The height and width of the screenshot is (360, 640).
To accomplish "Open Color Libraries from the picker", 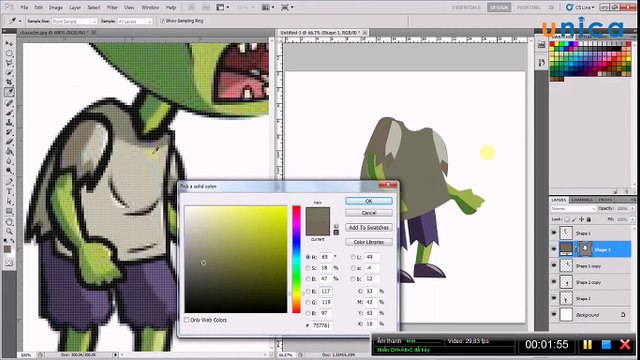I will click(369, 242).
